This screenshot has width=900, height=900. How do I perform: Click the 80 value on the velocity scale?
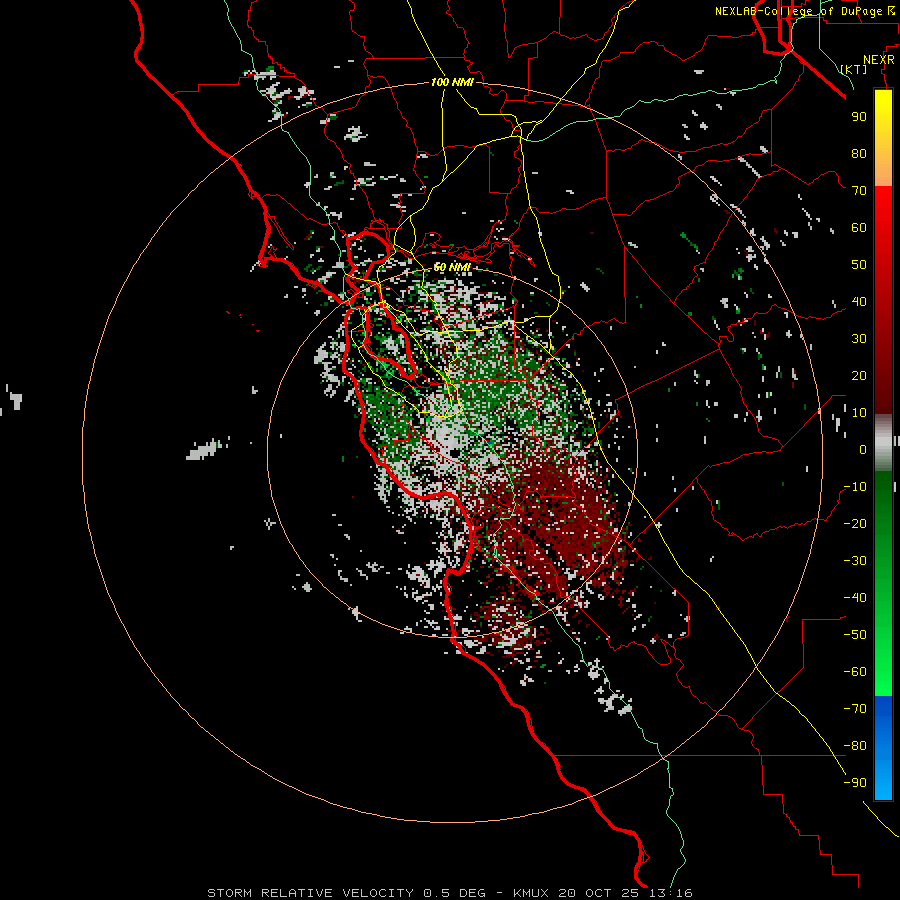tap(859, 153)
